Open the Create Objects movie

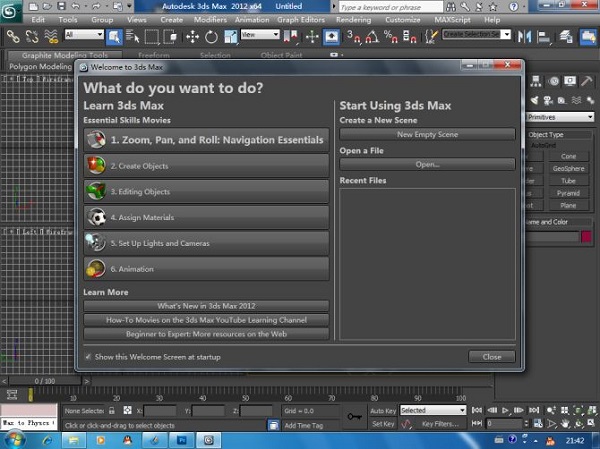point(206,166)
